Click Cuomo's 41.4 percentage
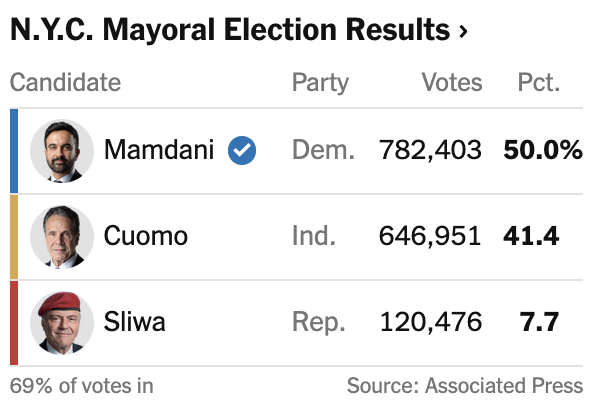601x410 pixels. click(x=531, y=237)
